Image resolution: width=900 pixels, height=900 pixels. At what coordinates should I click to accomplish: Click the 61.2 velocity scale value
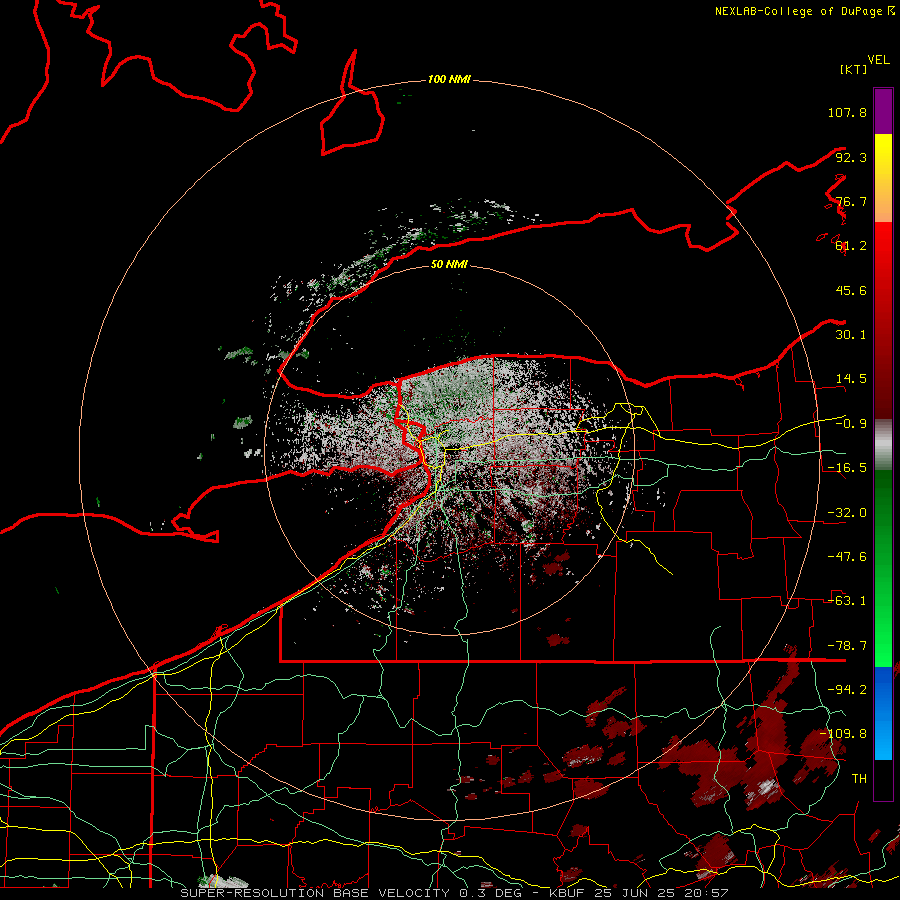click(x=851, y=246)
